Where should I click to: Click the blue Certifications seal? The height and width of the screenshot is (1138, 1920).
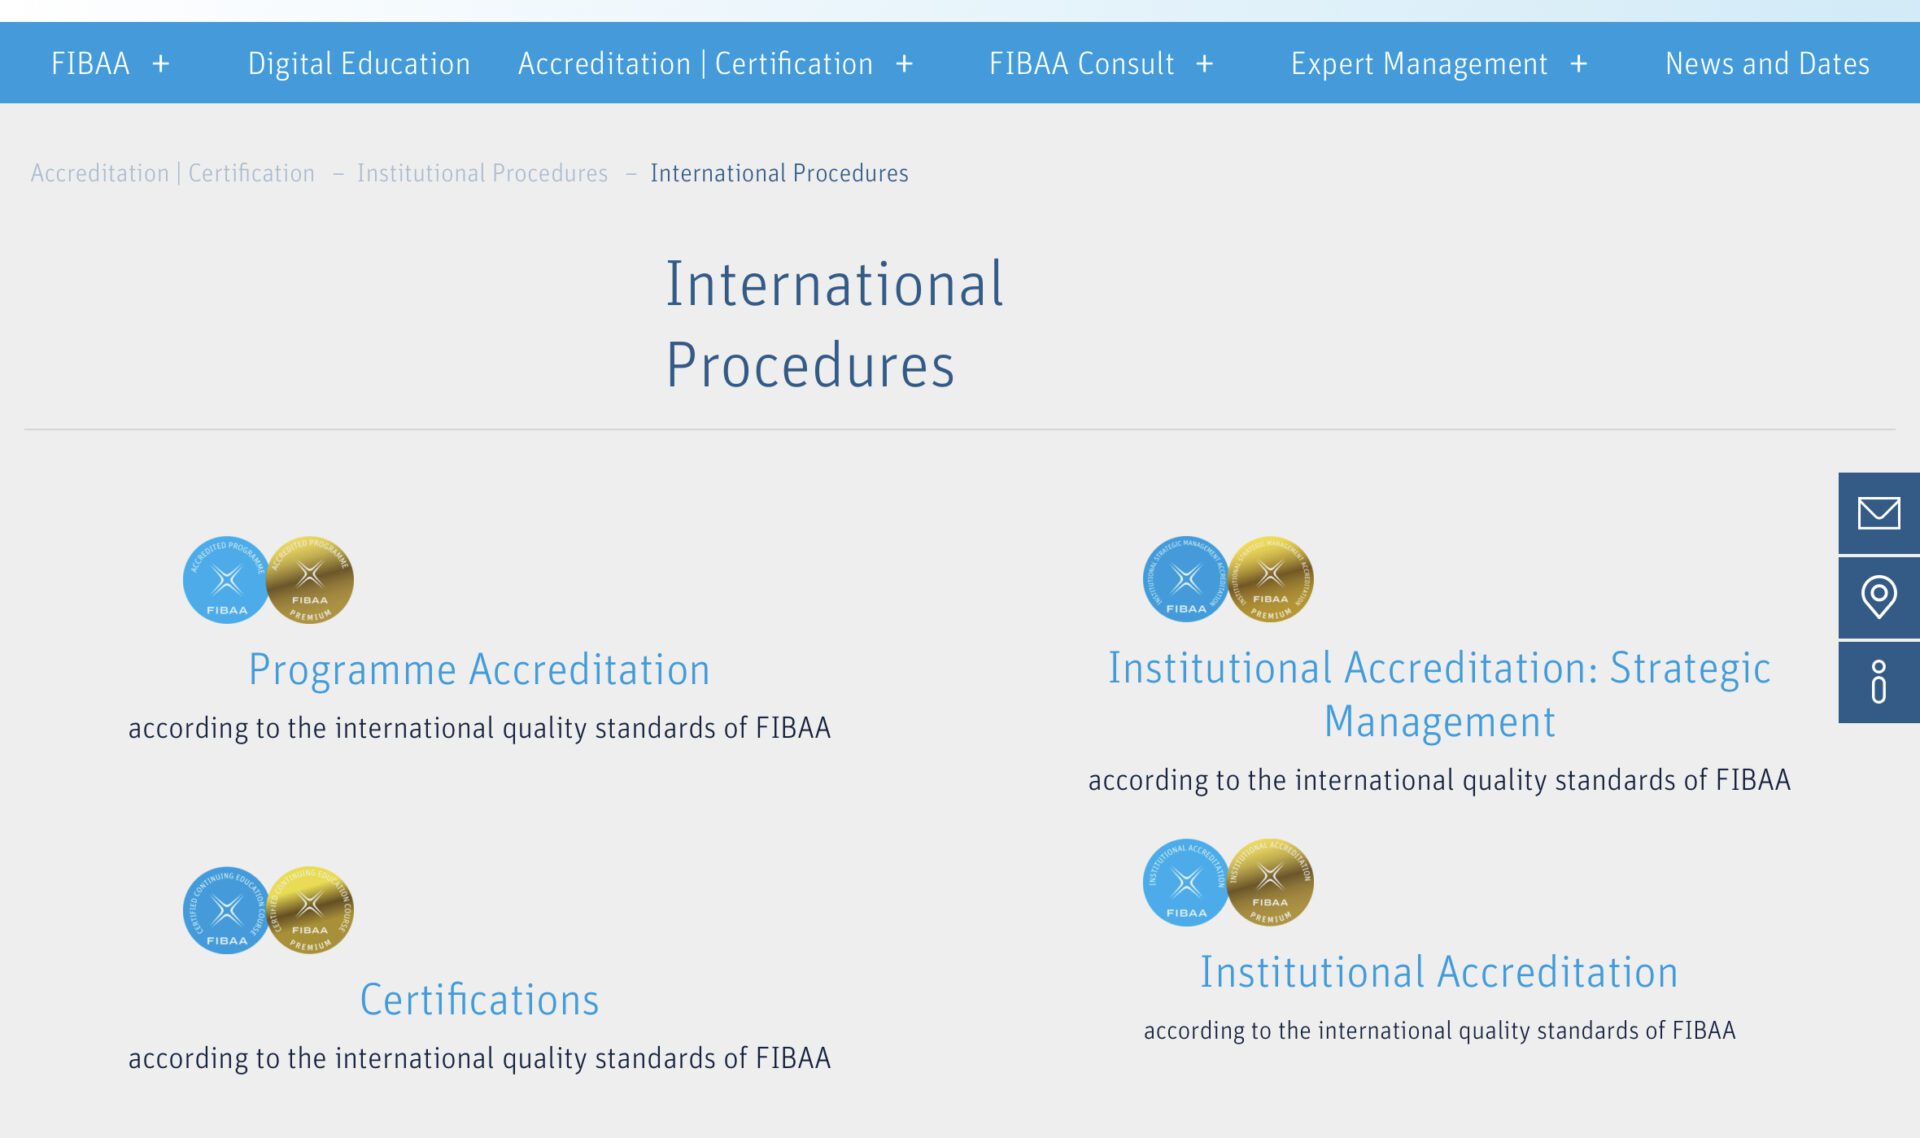226,910
